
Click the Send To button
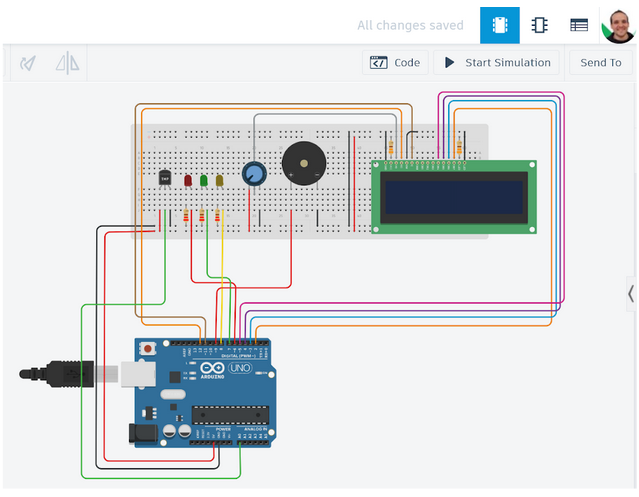[600, 62]
